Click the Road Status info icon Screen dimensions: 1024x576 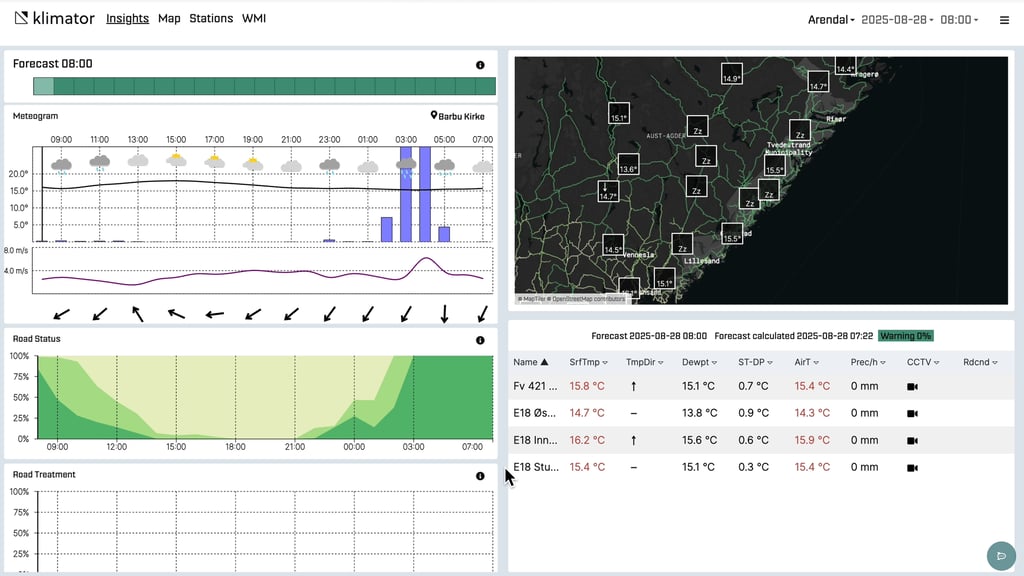click(480, 340)
